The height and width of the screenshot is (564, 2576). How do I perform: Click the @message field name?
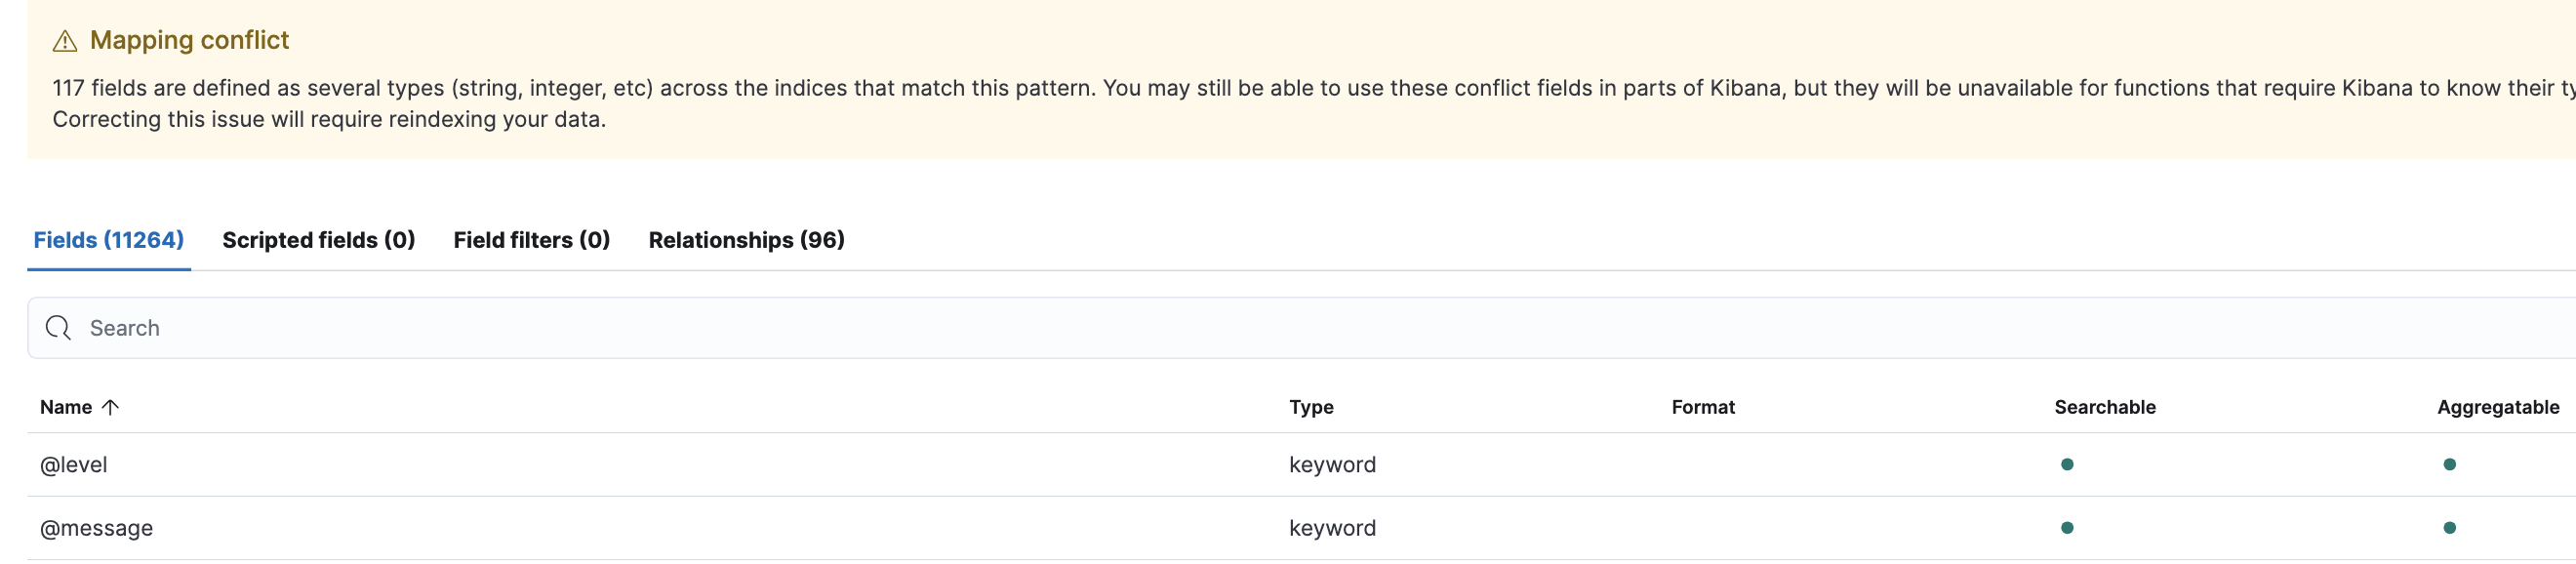(96, 527)
